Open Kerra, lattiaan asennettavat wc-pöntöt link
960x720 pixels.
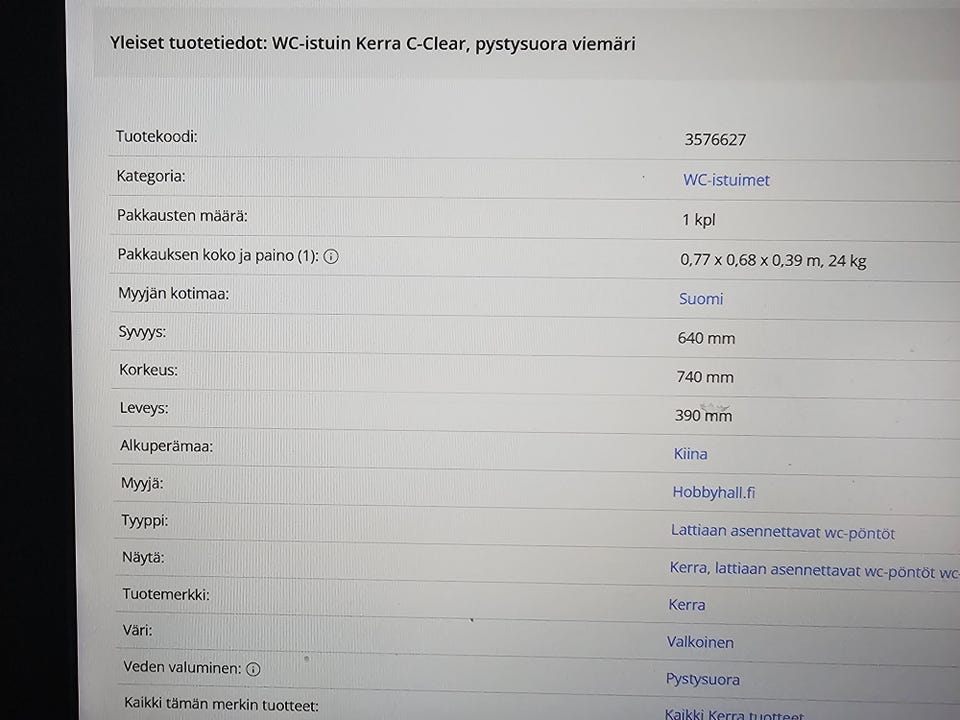point(814,570)
